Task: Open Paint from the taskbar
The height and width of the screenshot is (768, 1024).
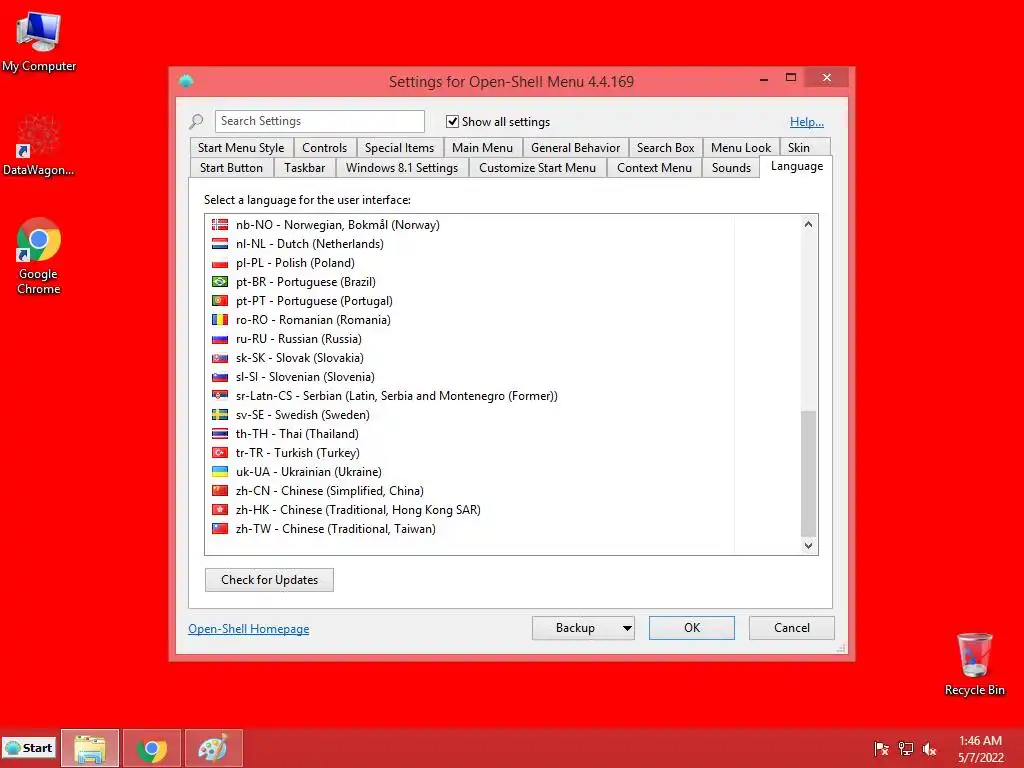Action: pos(214,748)
